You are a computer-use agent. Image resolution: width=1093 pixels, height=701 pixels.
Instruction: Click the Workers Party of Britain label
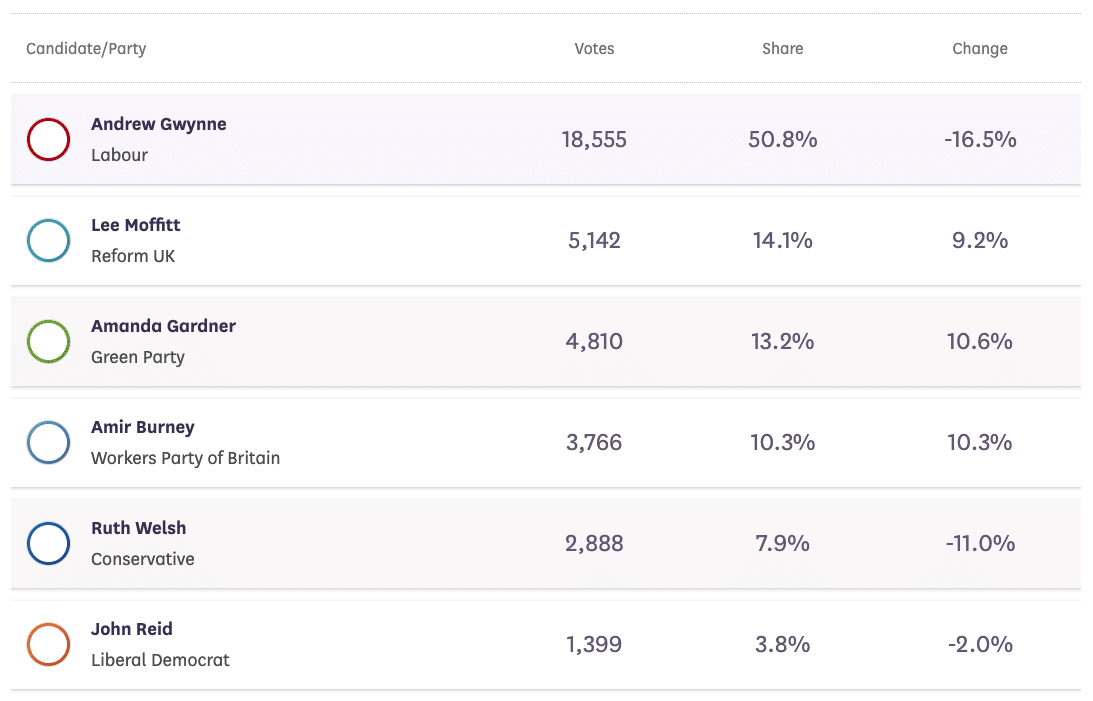185,458
